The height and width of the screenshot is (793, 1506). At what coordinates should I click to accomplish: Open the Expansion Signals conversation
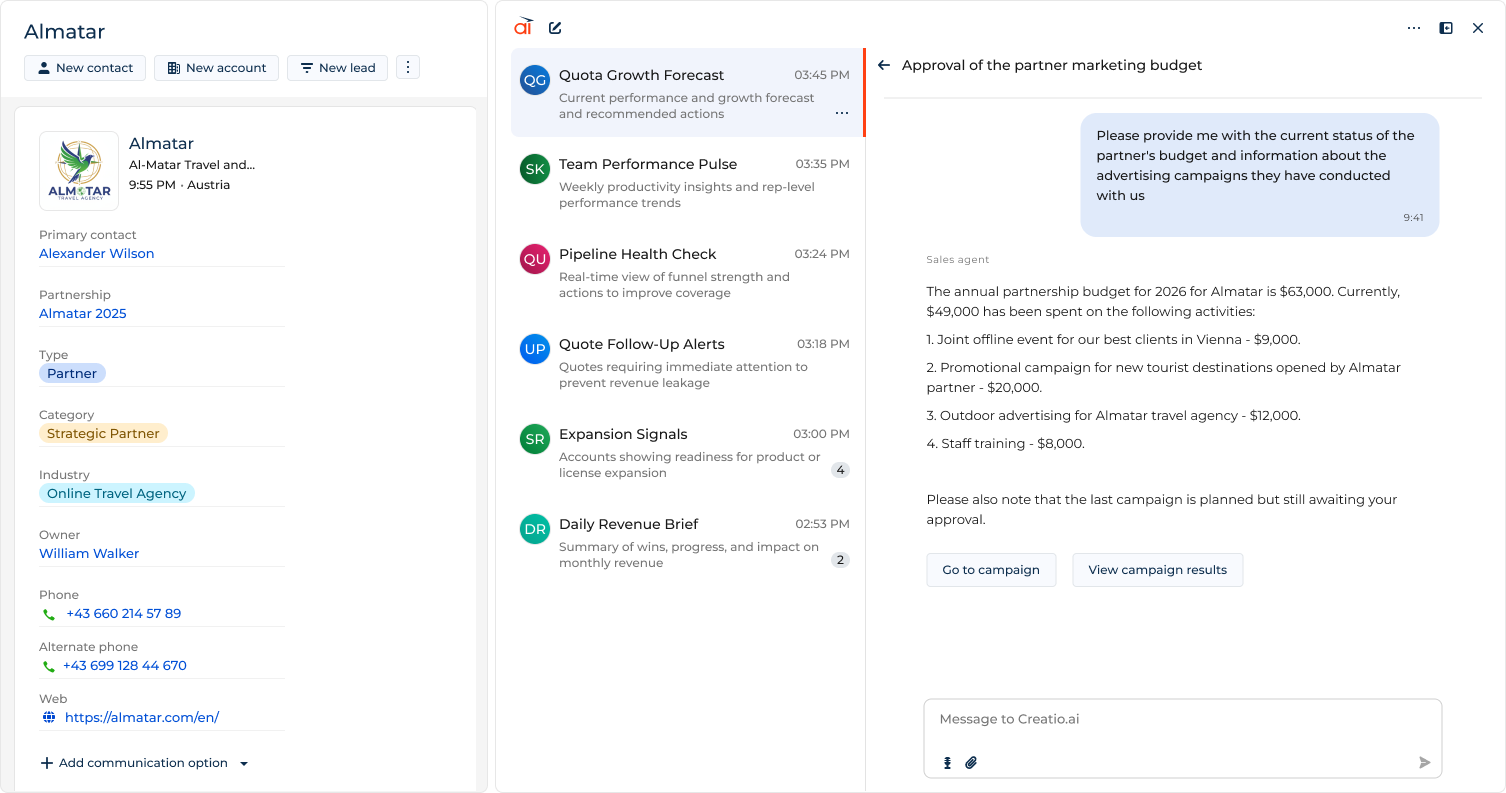686,452
